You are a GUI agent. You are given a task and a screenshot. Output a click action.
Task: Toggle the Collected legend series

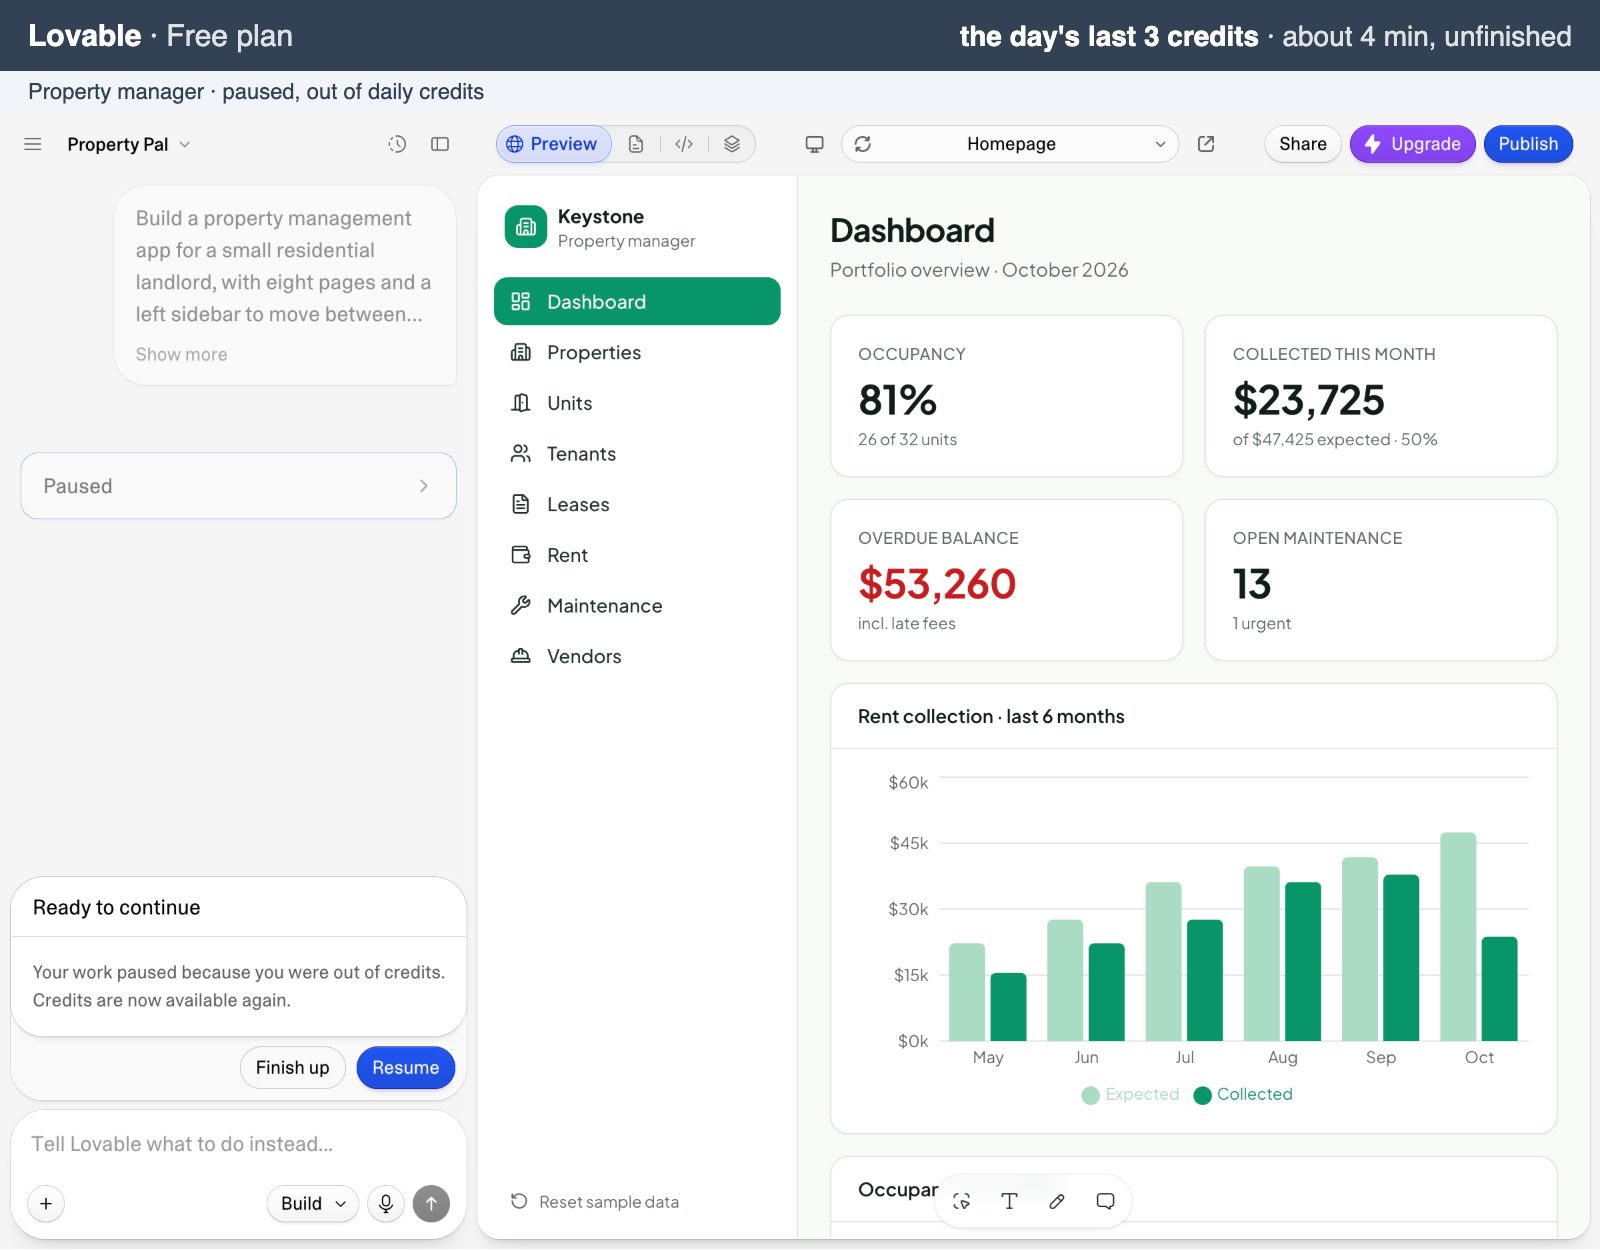click(1243, 1094)
